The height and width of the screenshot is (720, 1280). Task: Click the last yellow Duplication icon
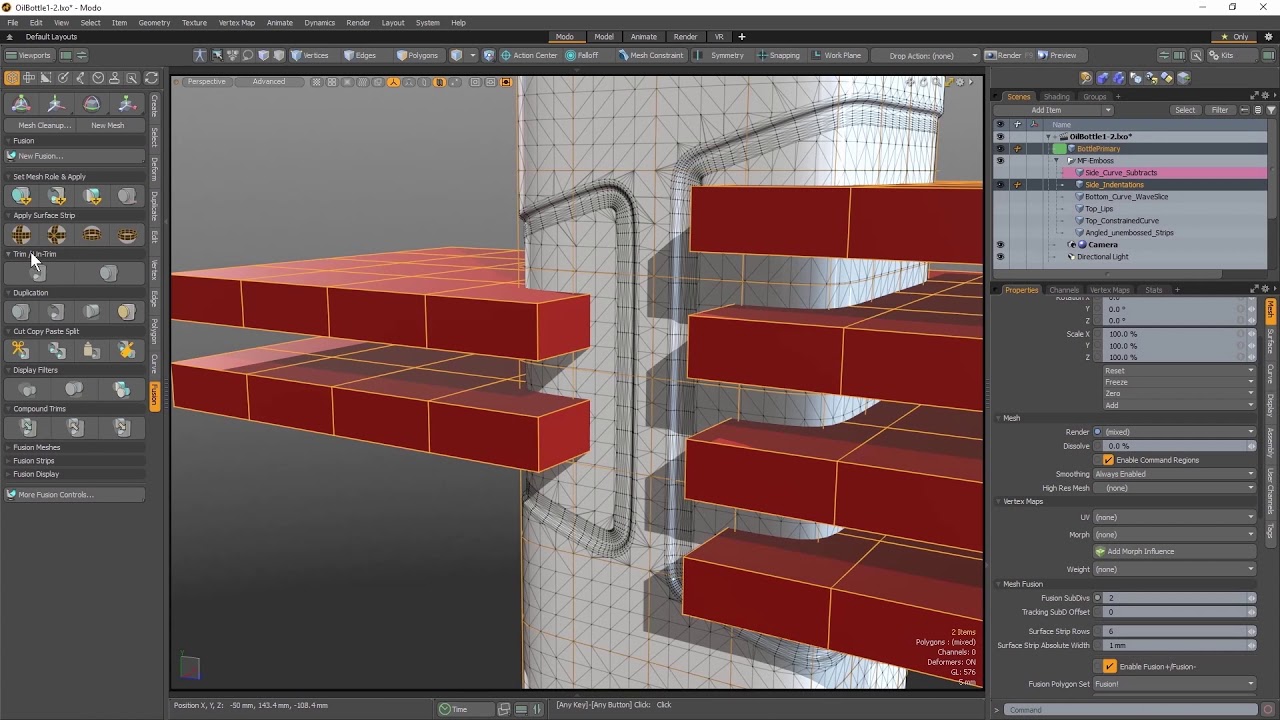click(126, 312)
